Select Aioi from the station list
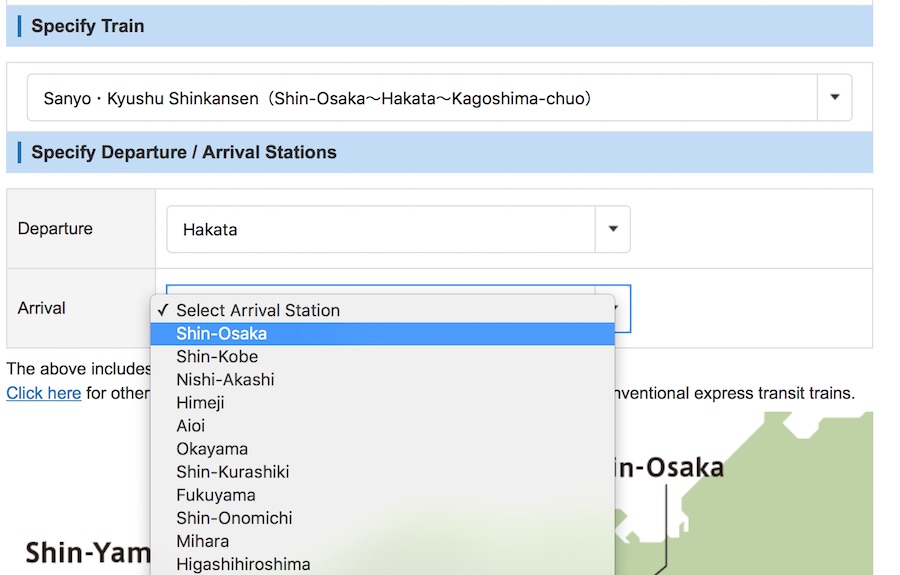This screenshot has width=900, height=575. [190, 426]
